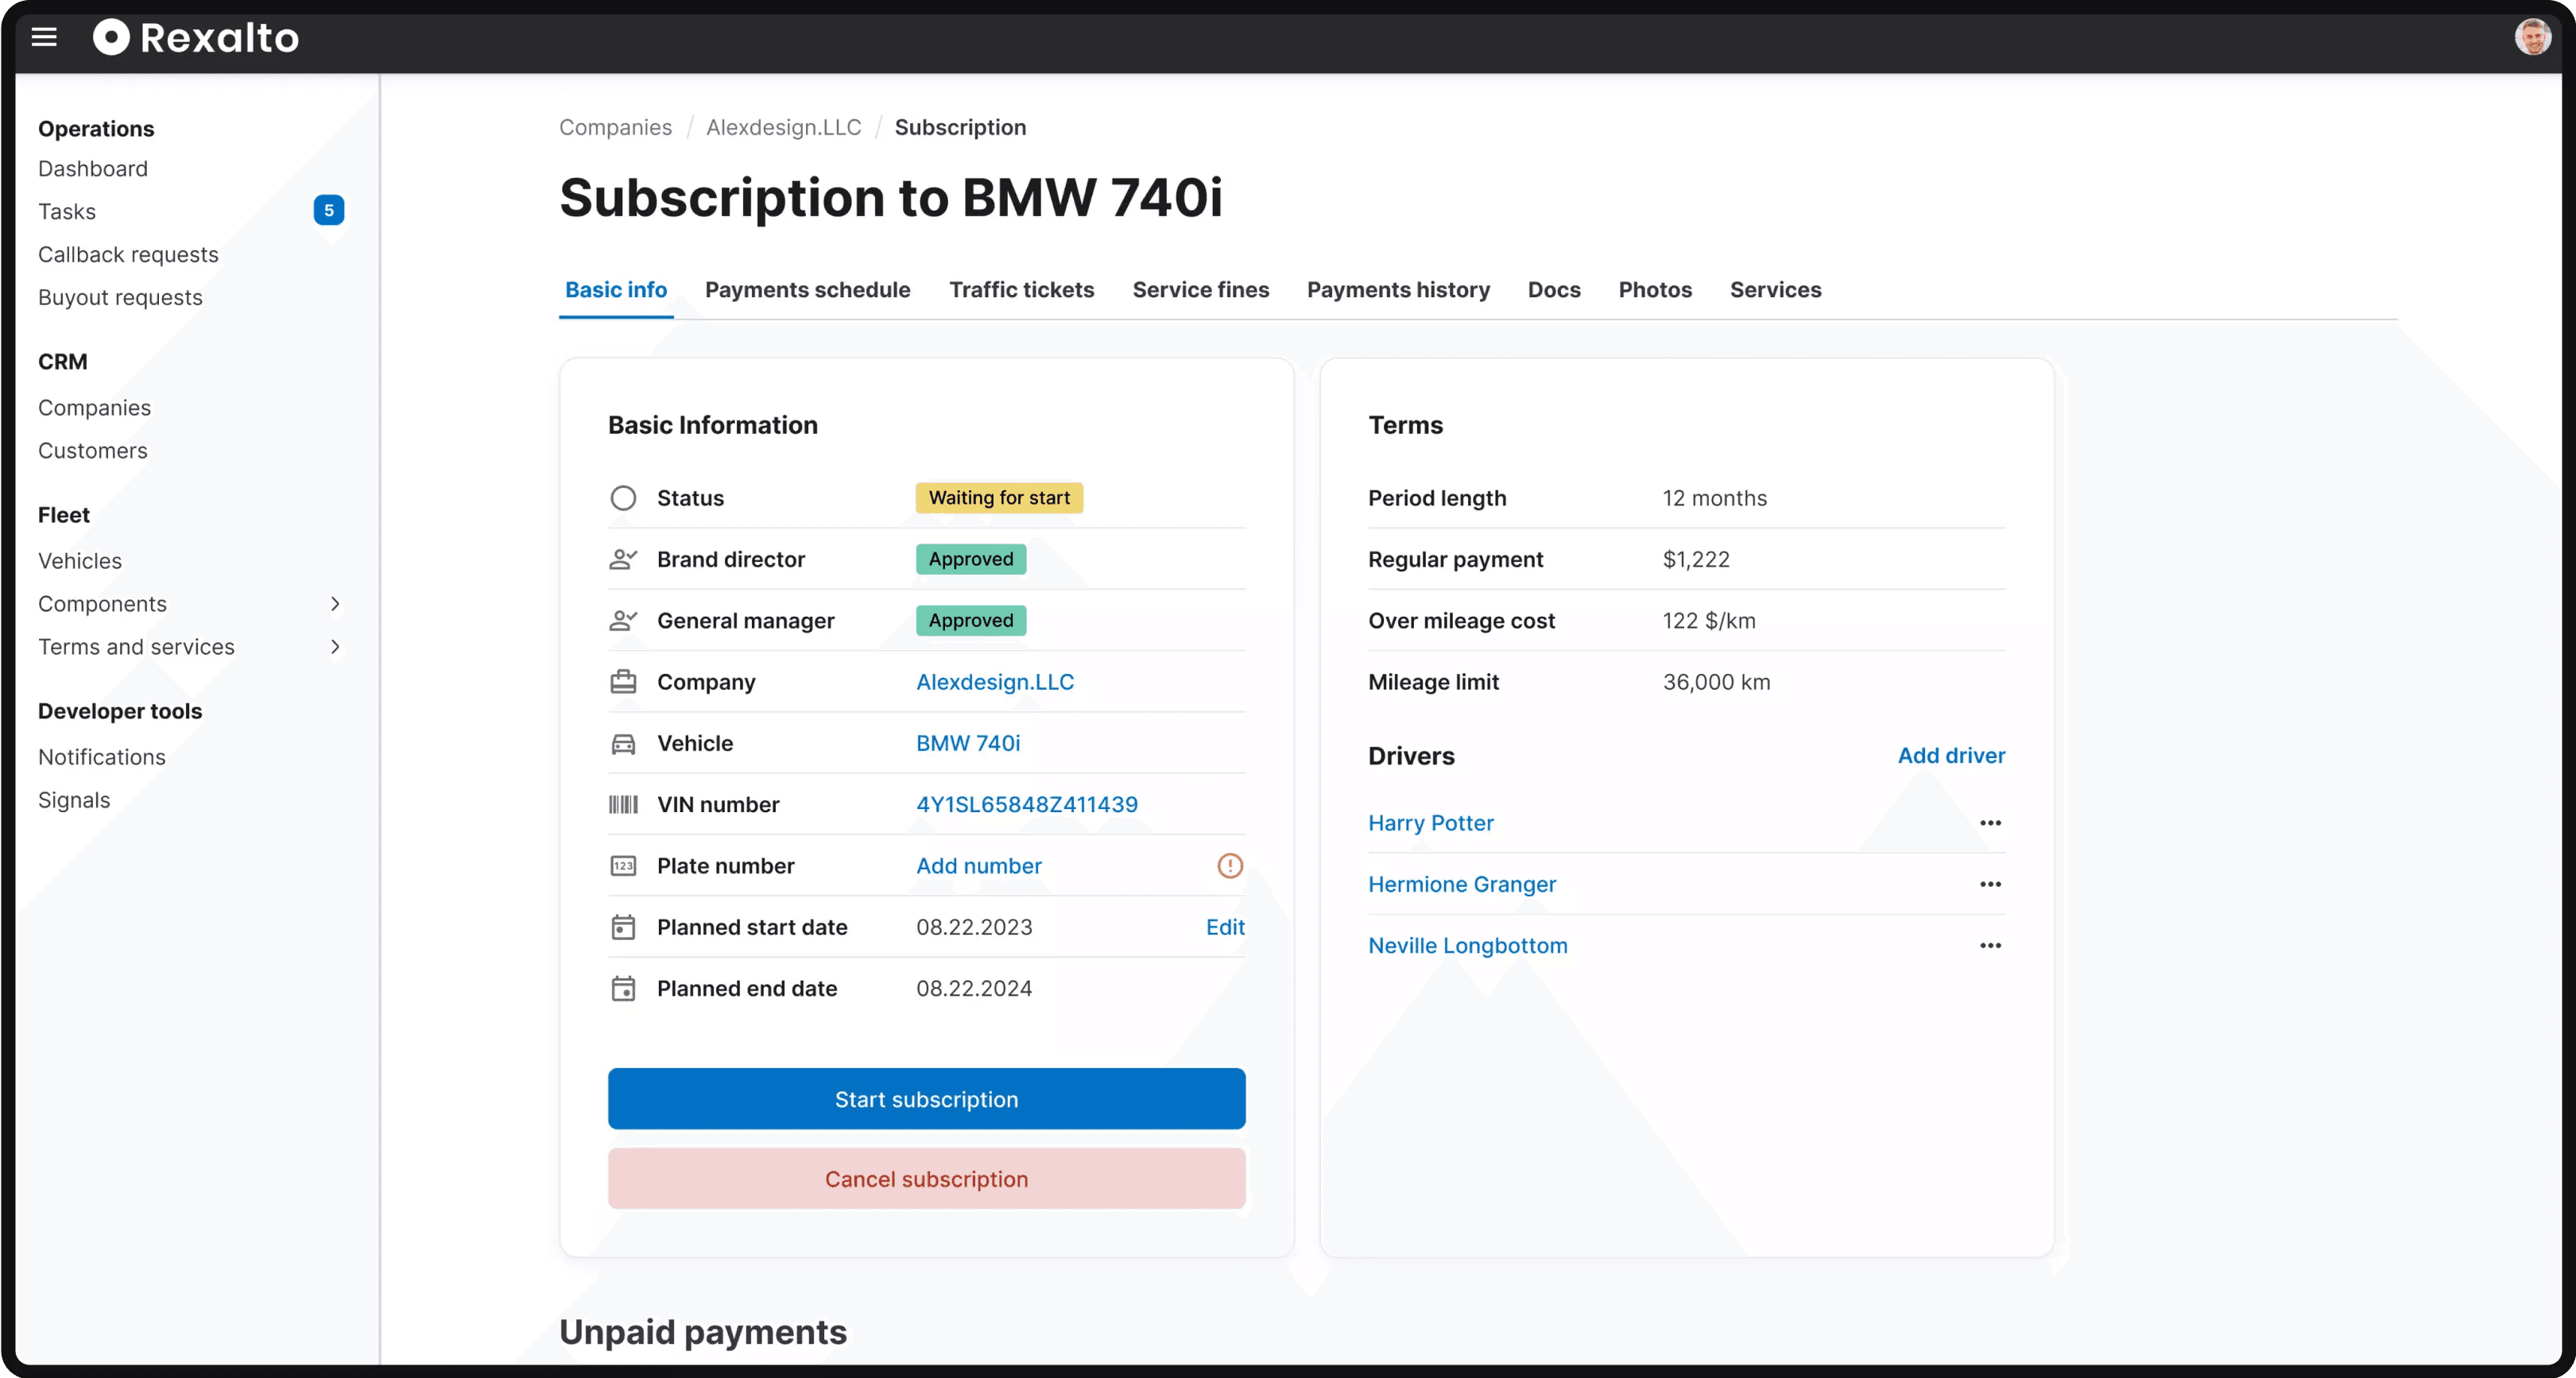Expand the Terms and services chevron

pos(335,647)
